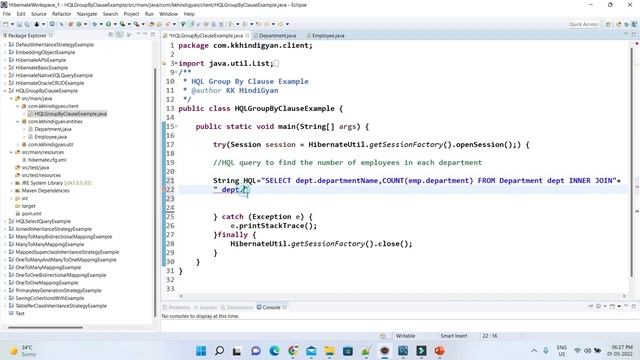Screen dimensions: 640x360
Task: Open taskbar Search
Action: coord(219,351)
